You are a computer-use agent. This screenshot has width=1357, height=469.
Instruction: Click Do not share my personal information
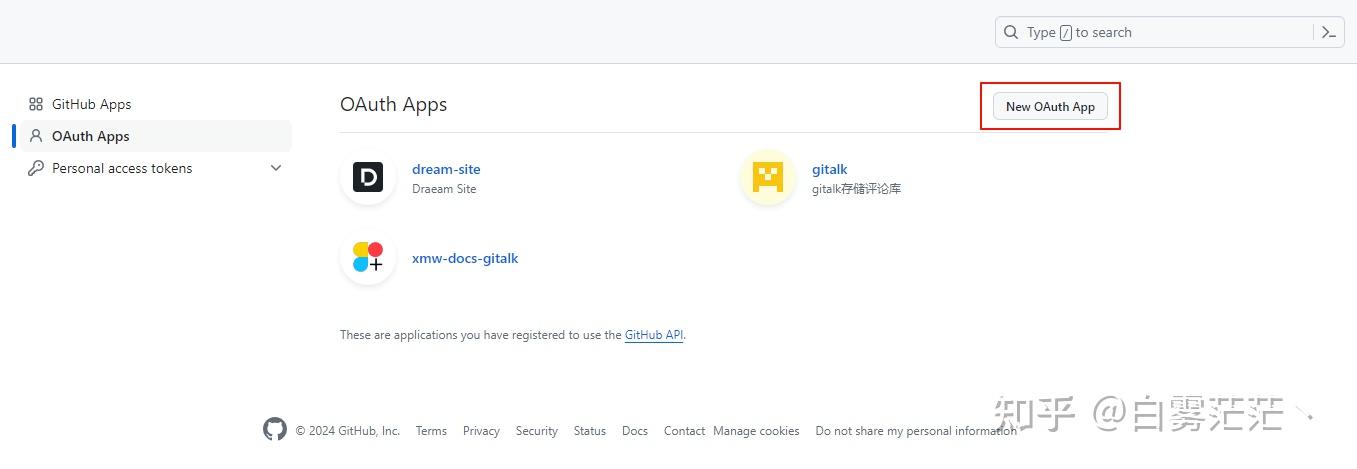pyautogui.click(x=916, y=431)
